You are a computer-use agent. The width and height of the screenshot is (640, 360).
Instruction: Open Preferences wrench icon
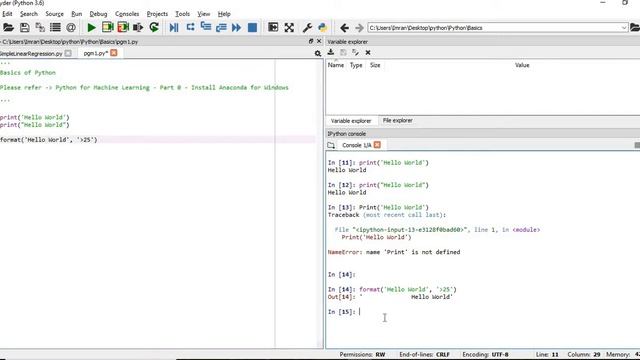click(x=307, y=27)
